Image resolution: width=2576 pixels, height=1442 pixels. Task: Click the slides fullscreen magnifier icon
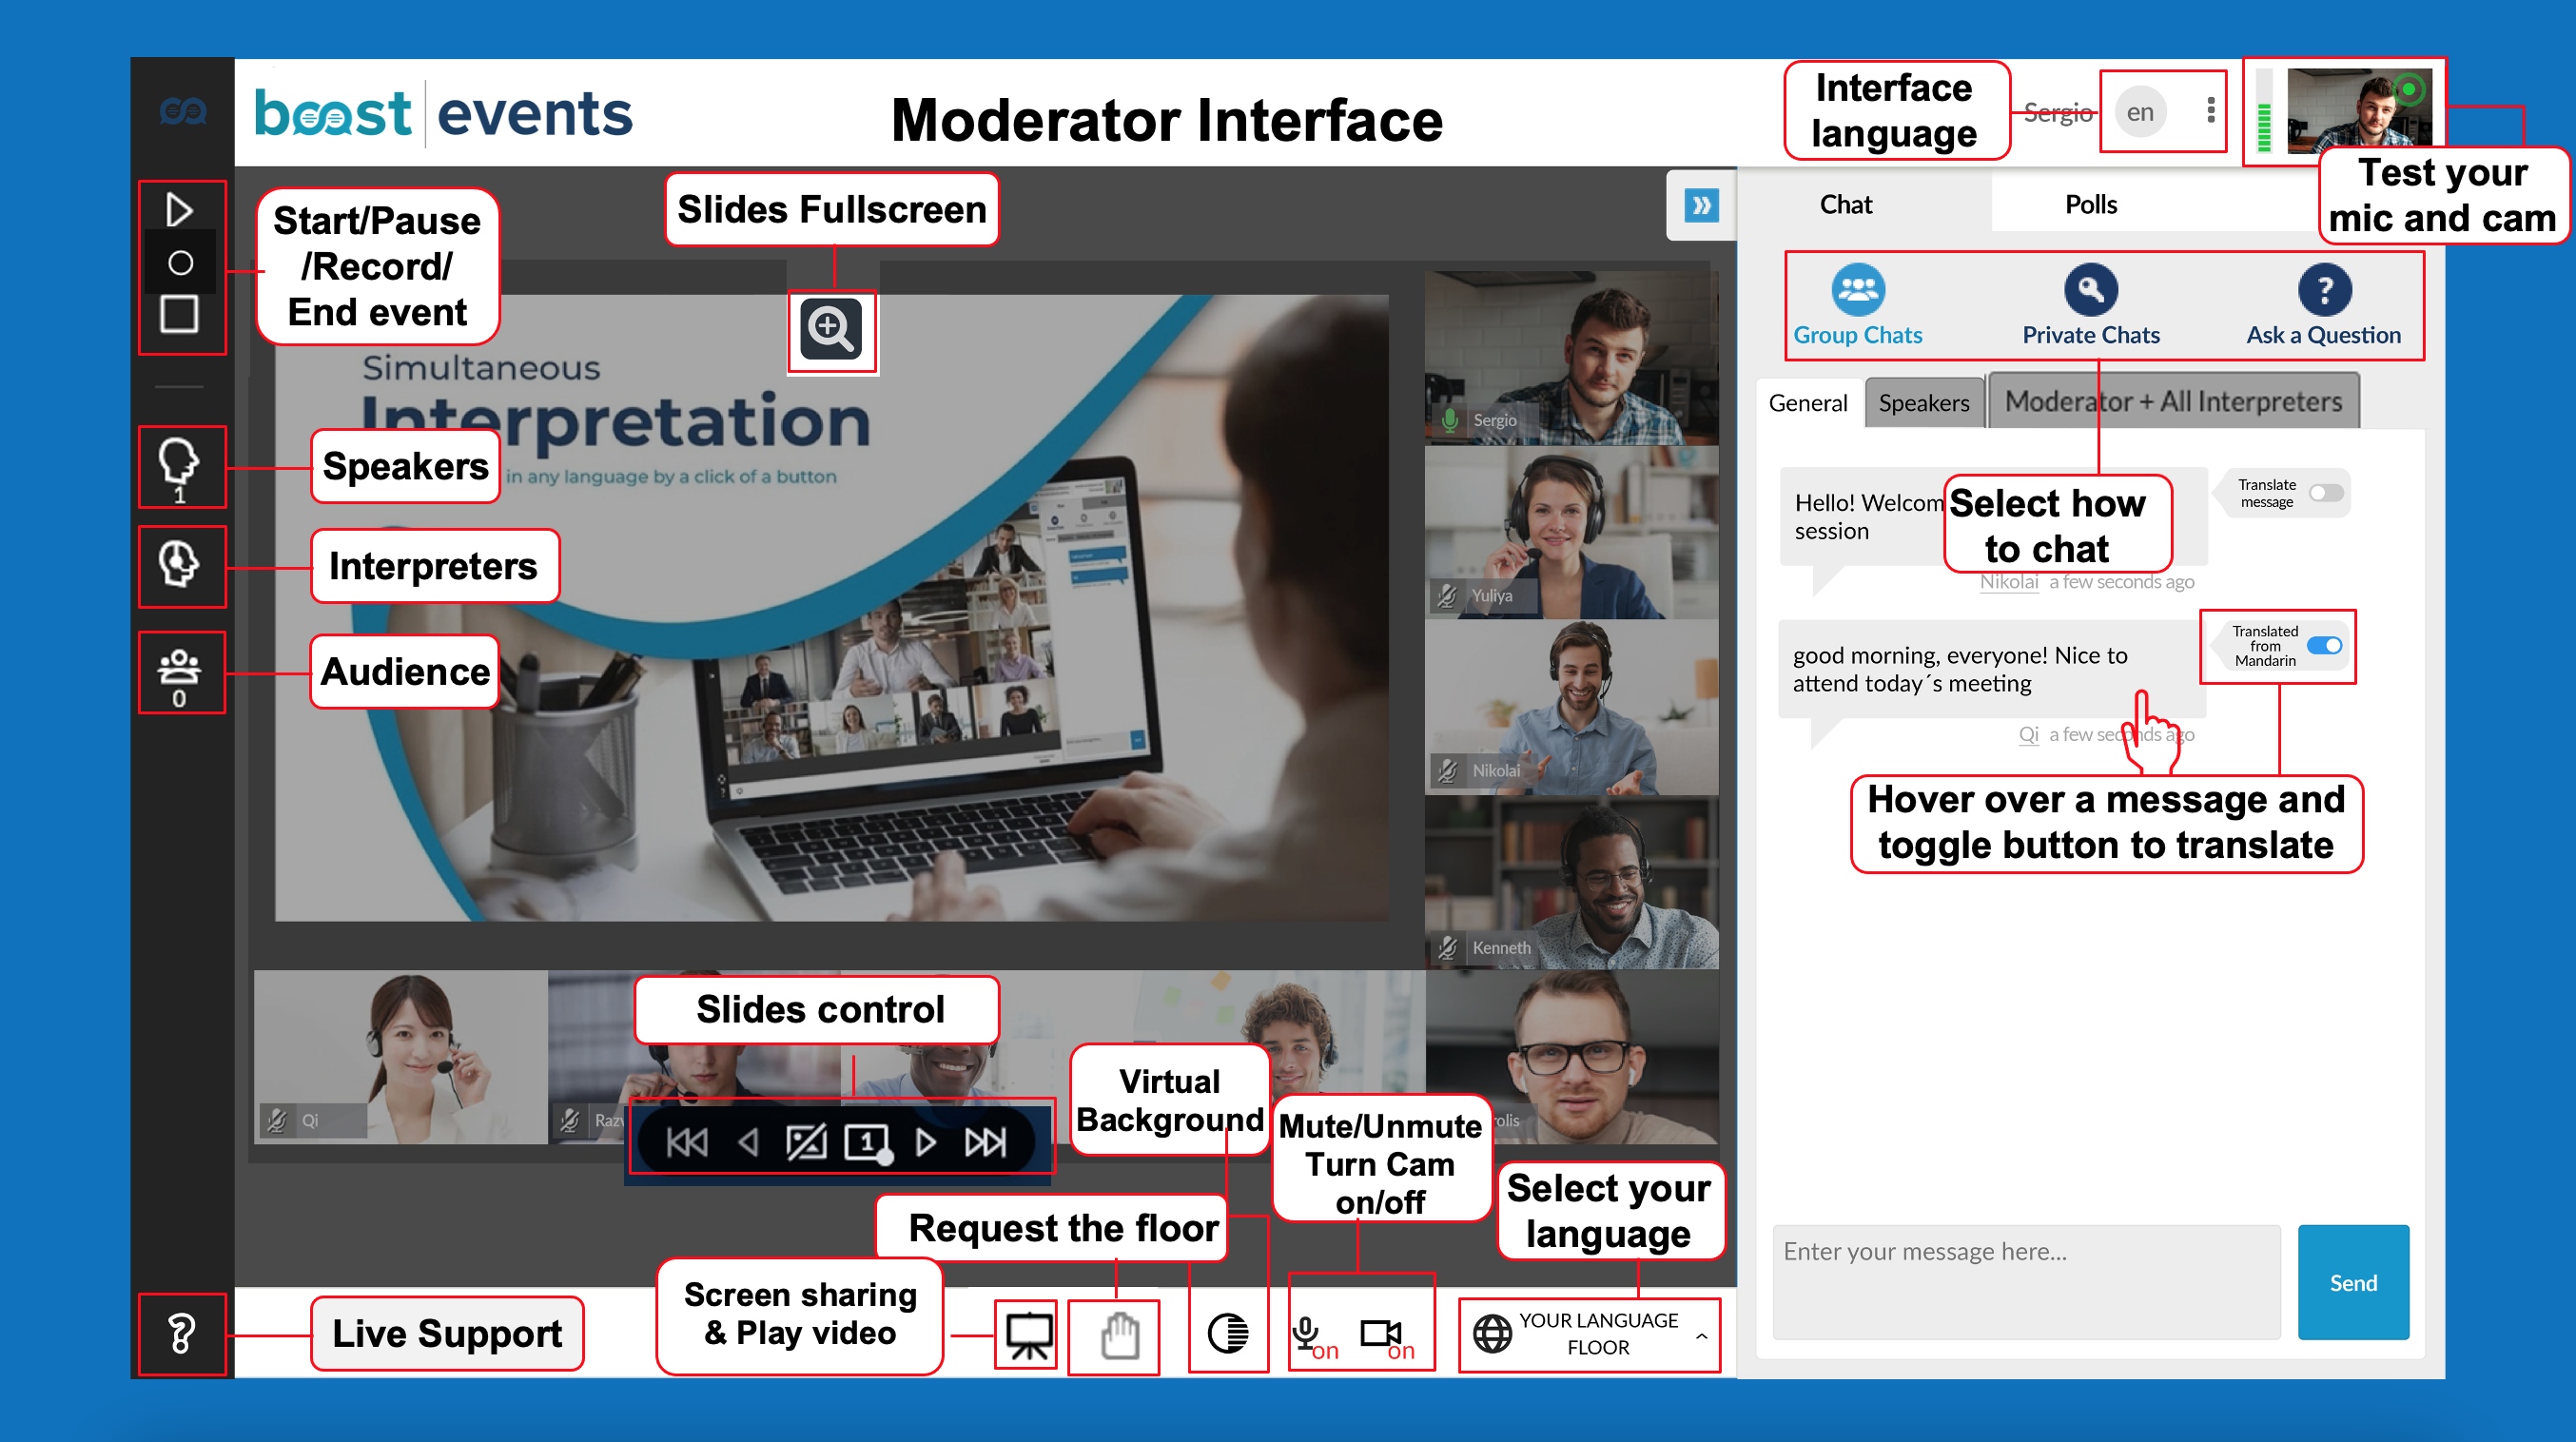[x=831, y=329]
